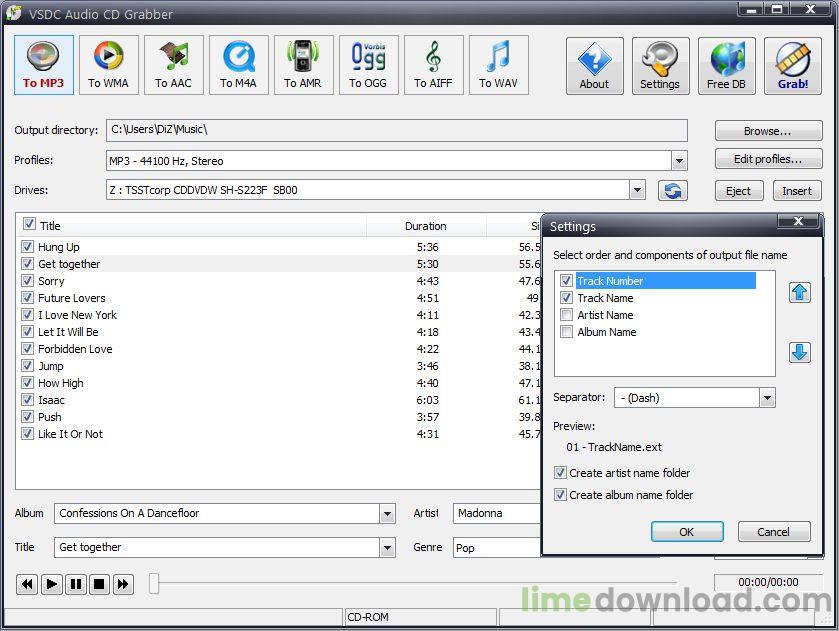Start ripping with the Grab! icon
This screenshot has width=839, height=631.
(x=793, y=66)
